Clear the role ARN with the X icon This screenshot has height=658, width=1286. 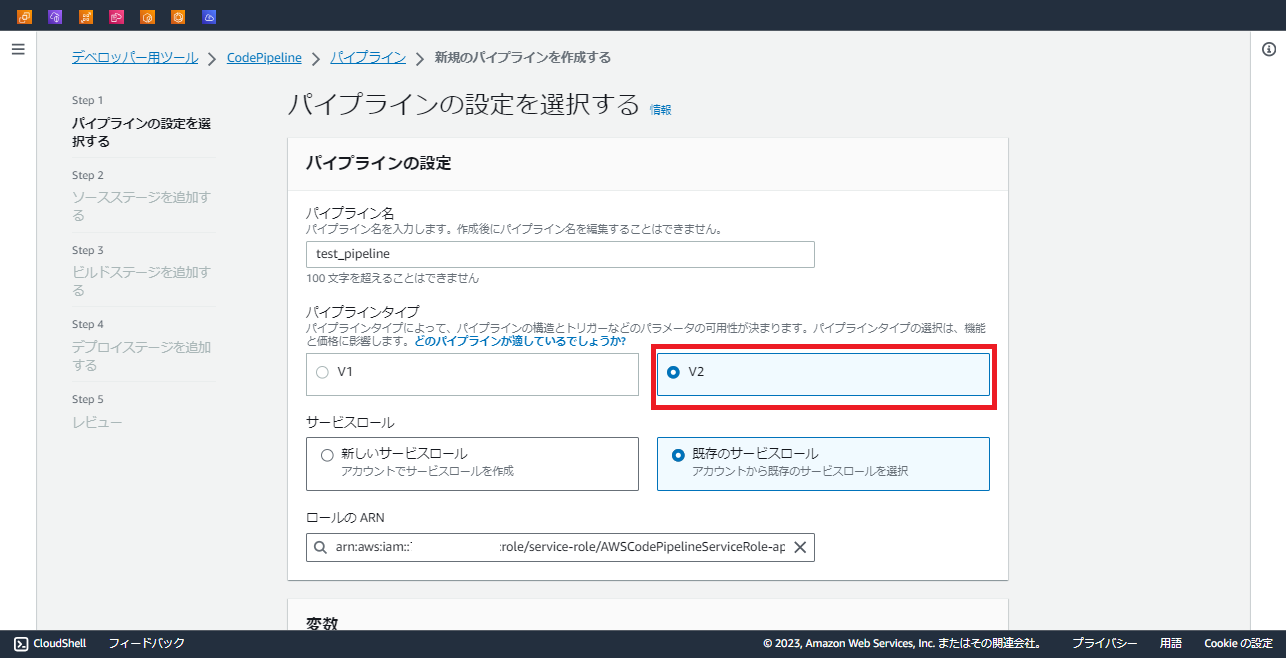click(800, 547)
